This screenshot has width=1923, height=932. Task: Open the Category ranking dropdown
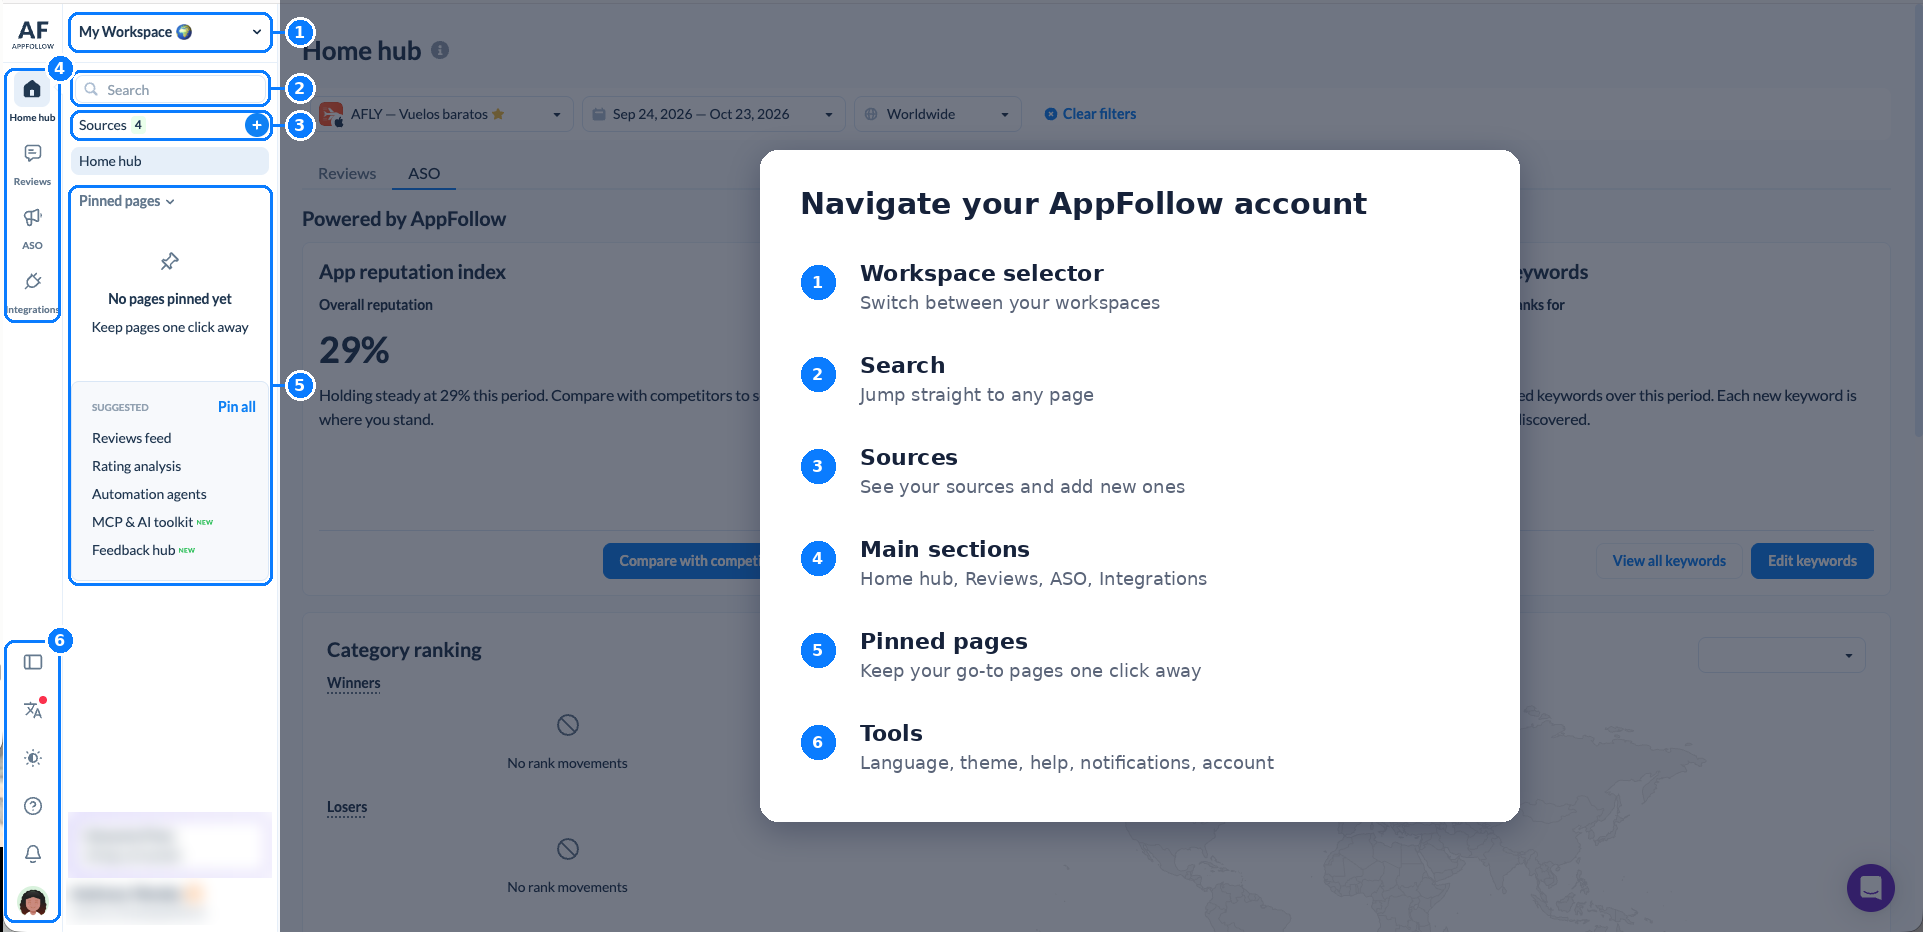click(x=1781, y=656)
